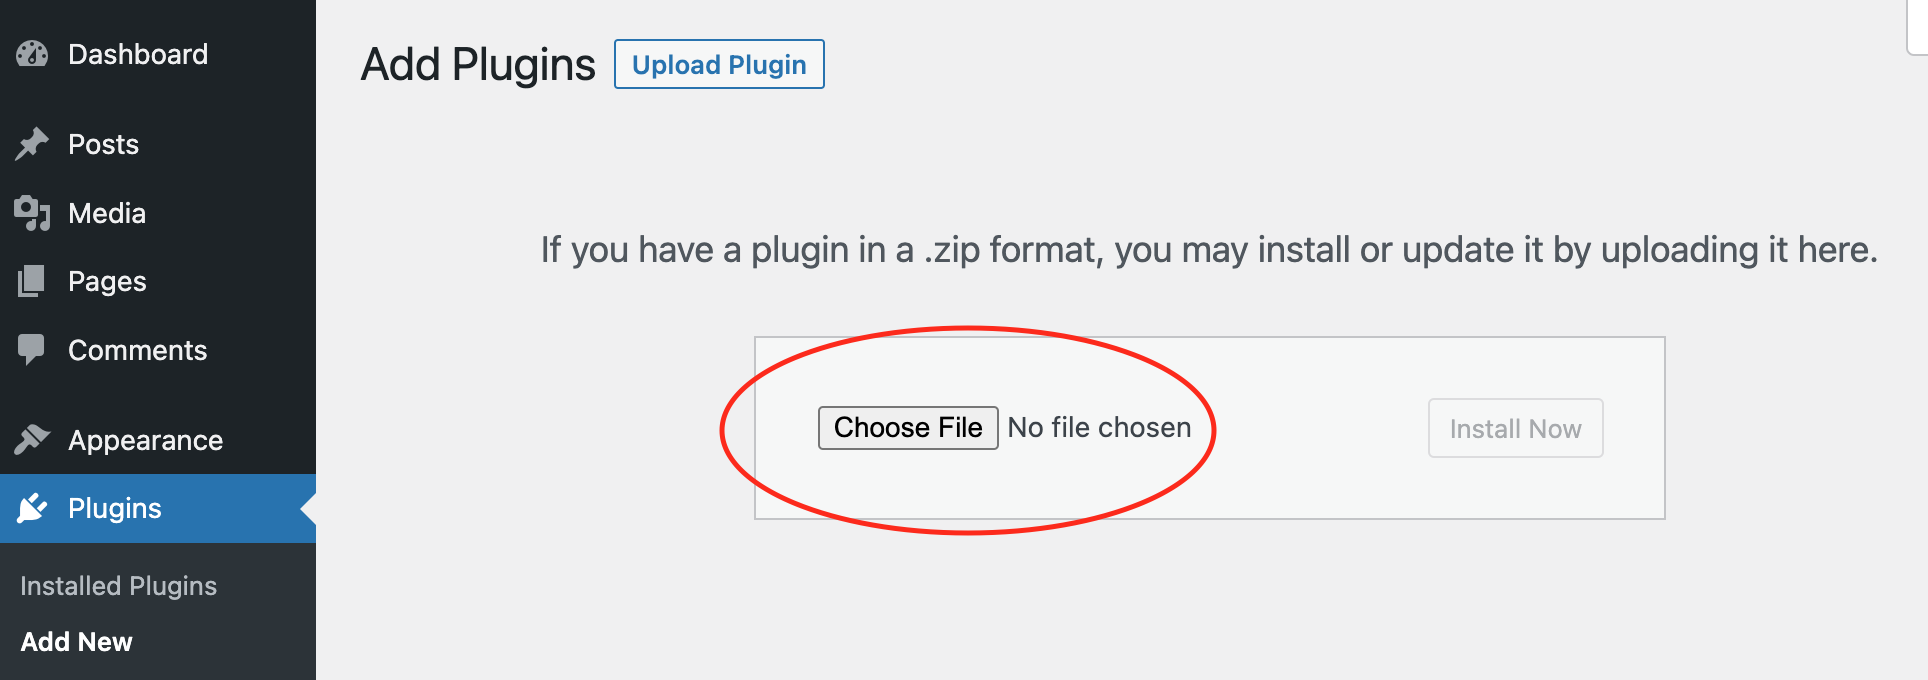Image resolution: width=1928 pixels, height=680 pixels.
Task: Select the highlighted Plugins menu
Action: click(x=114, y=508)
